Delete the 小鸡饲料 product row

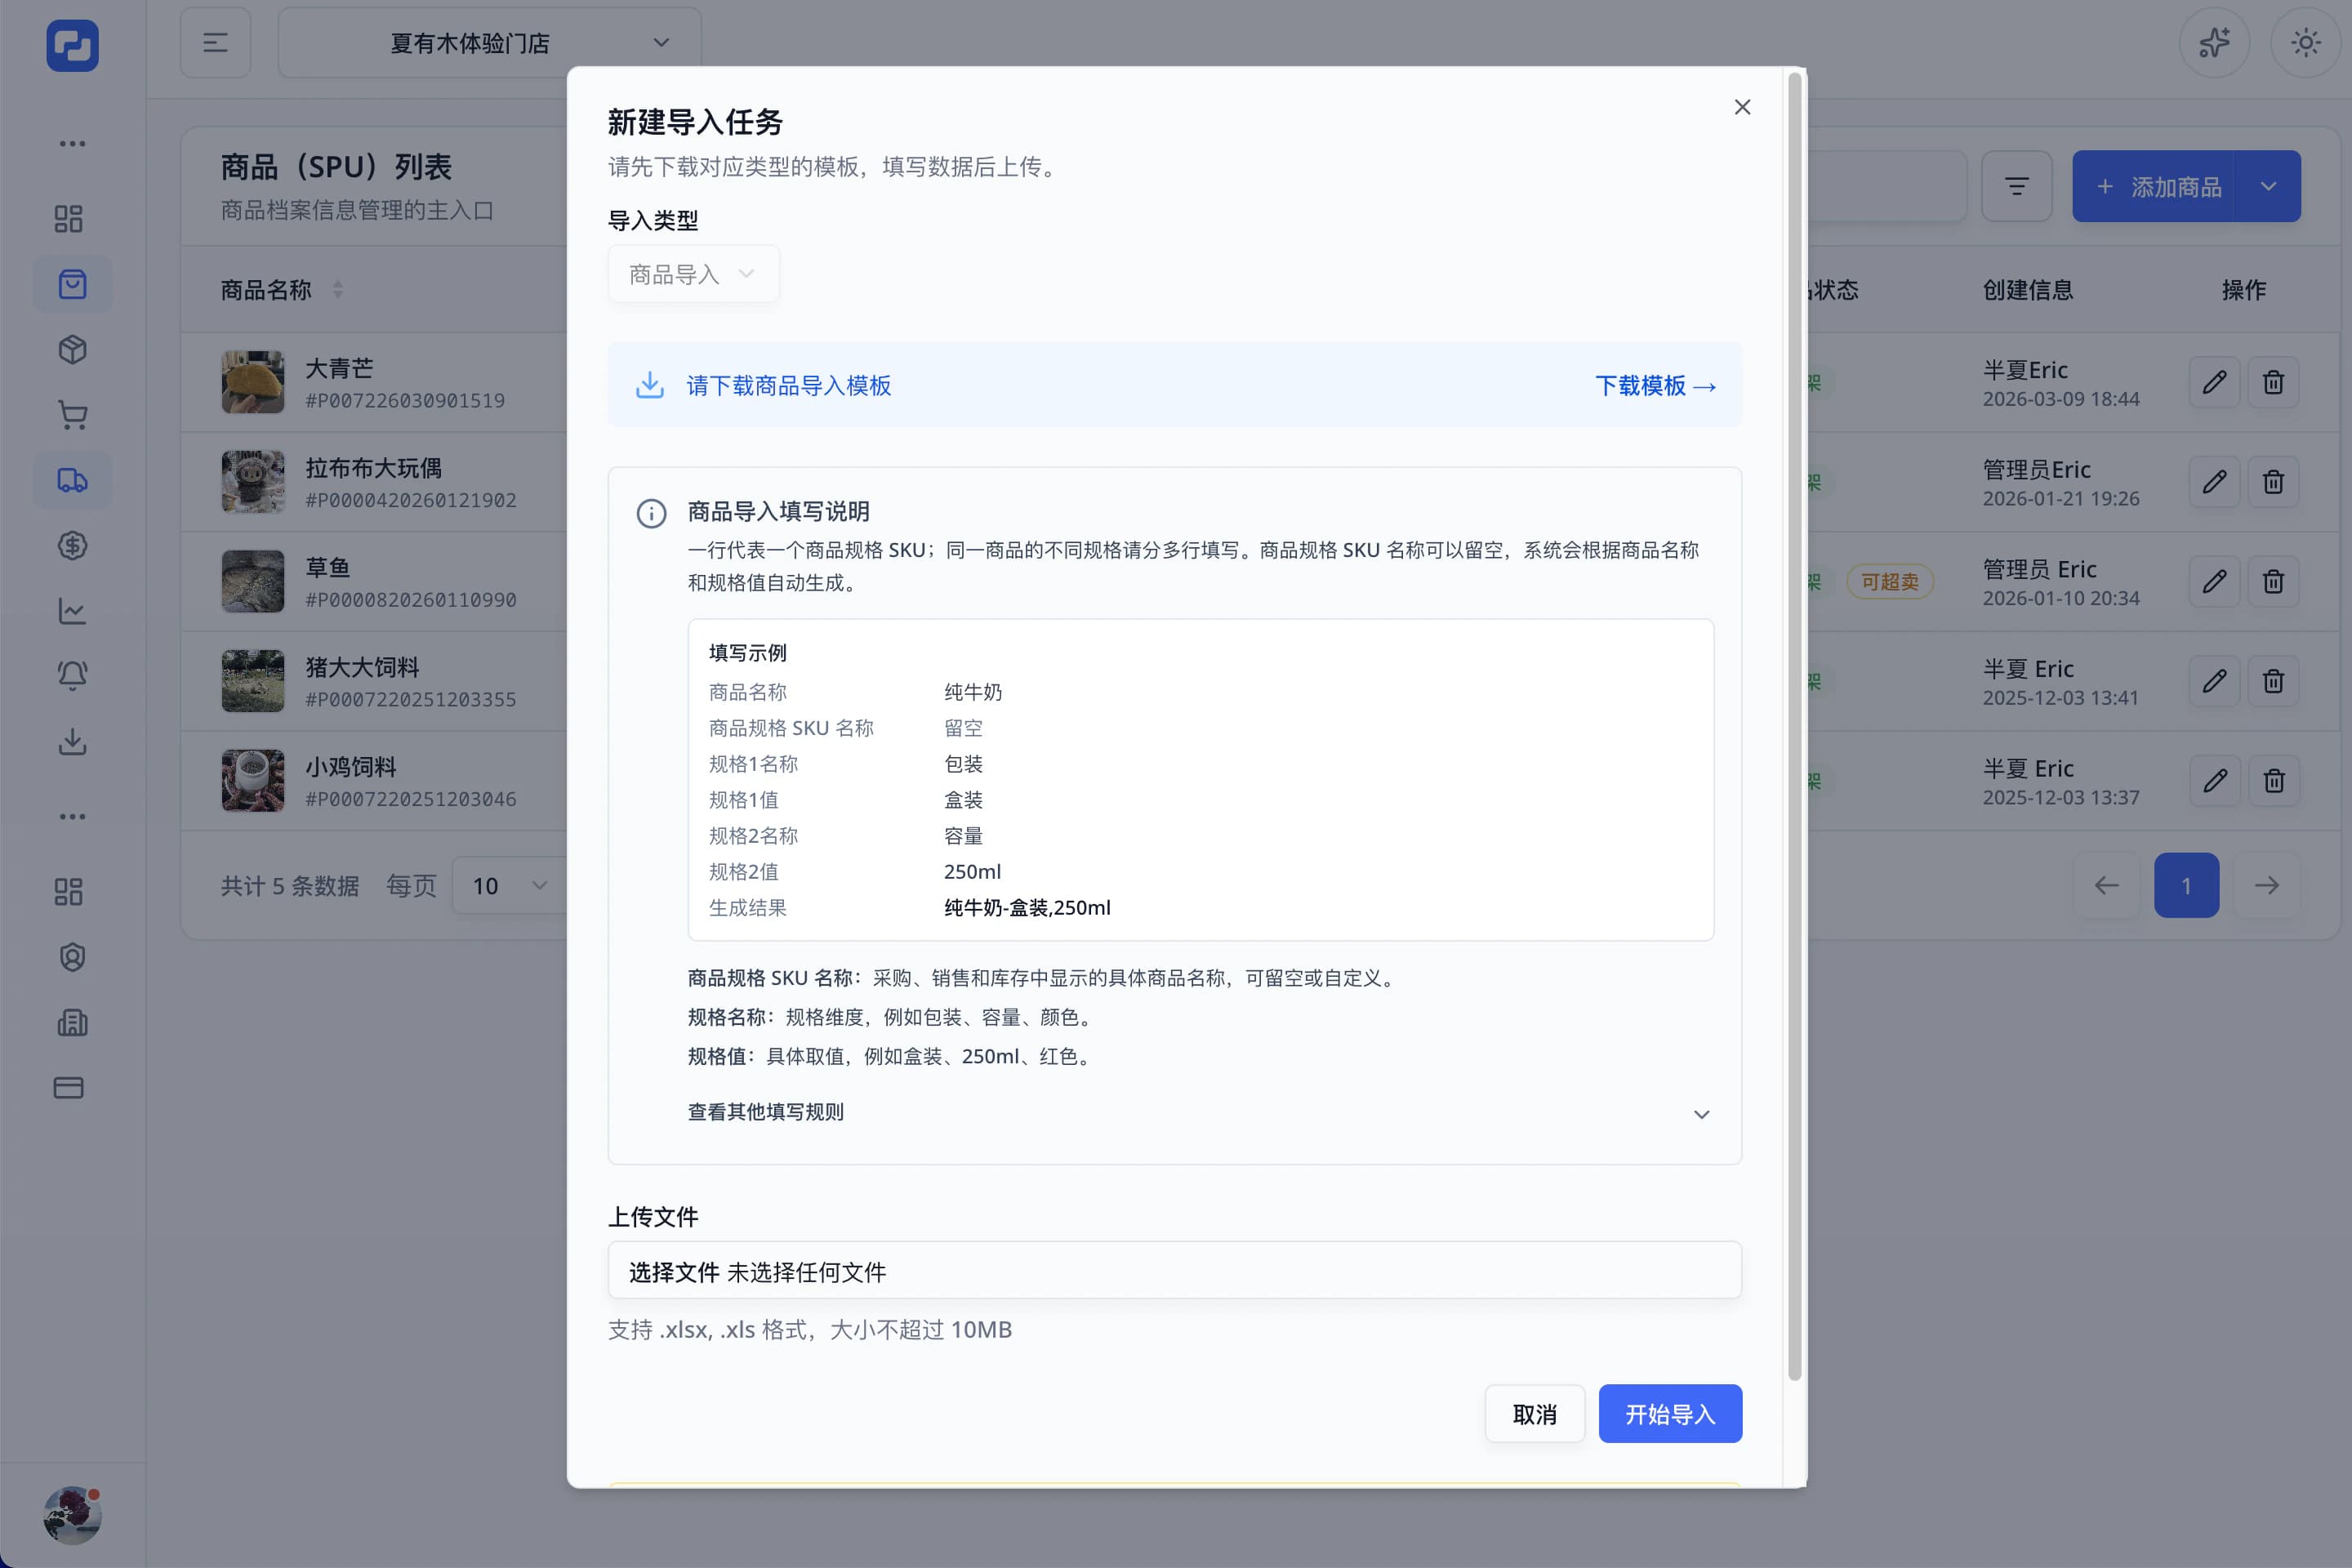click(x=2273, y=780)
